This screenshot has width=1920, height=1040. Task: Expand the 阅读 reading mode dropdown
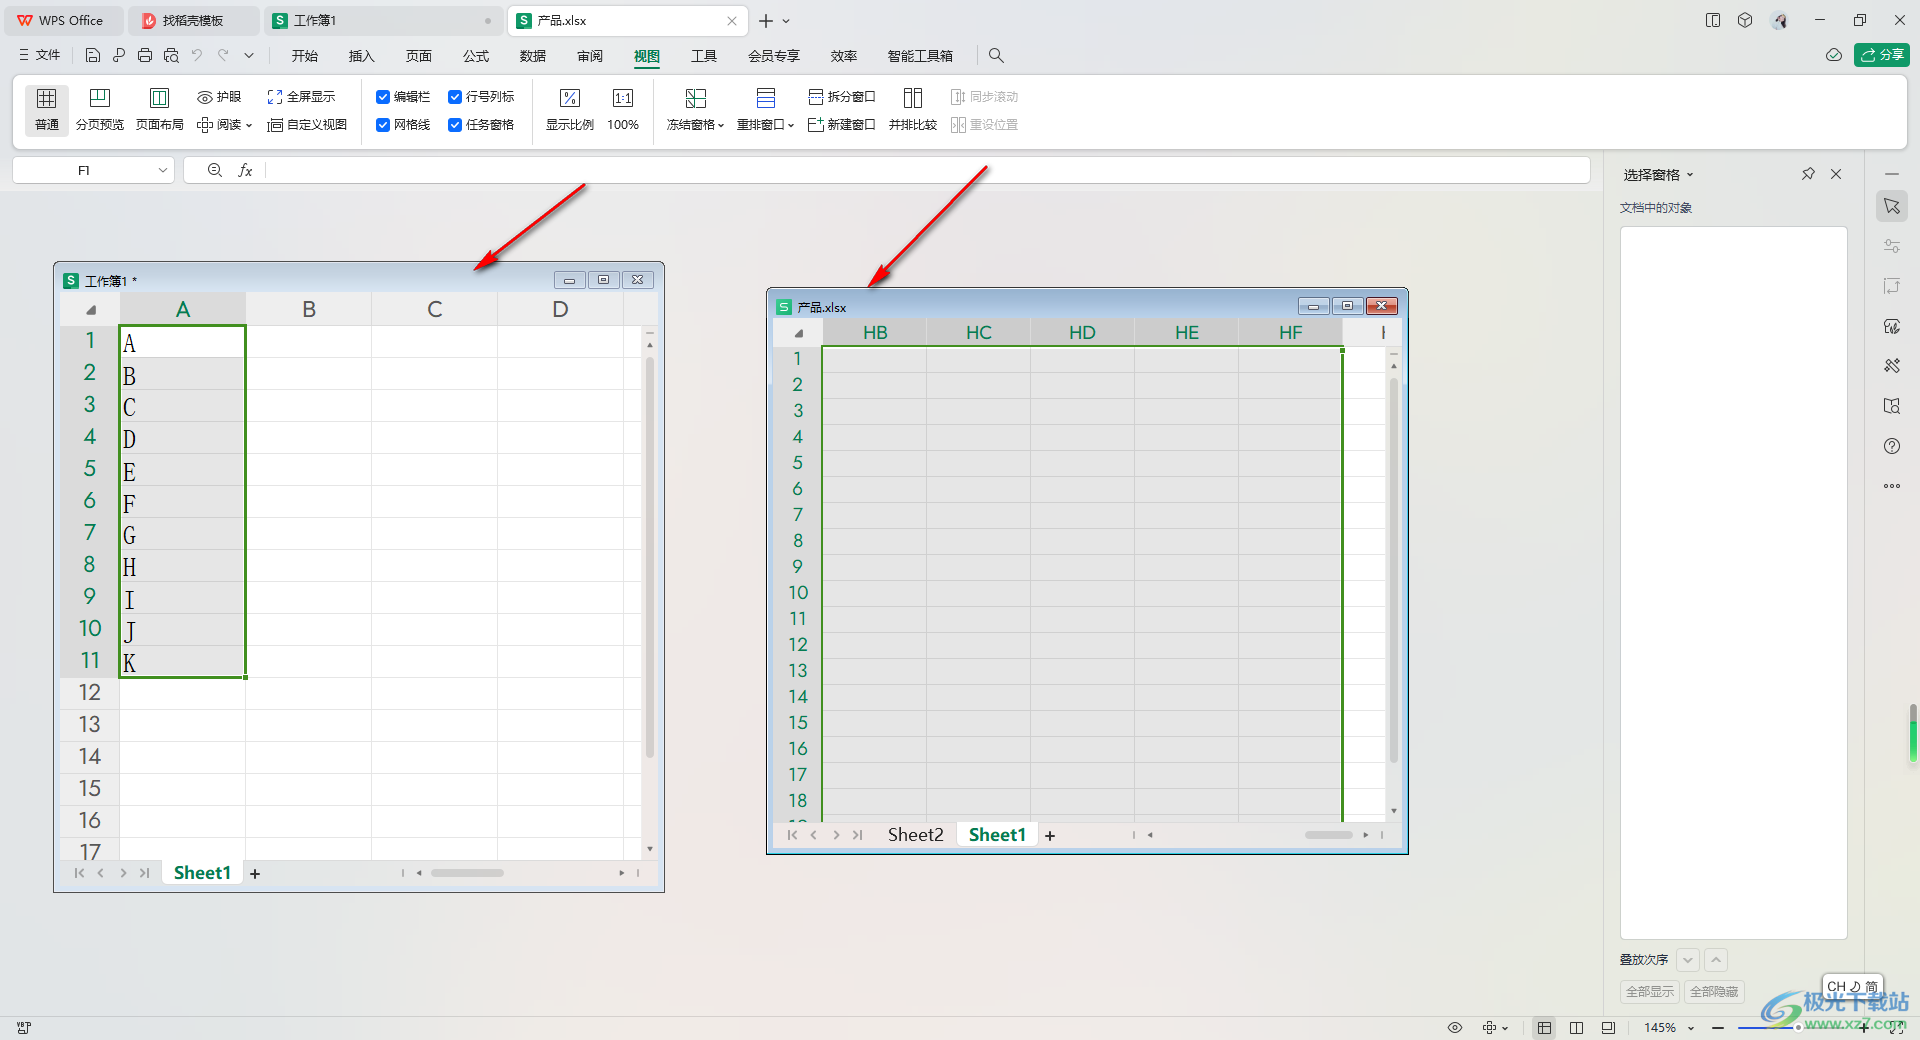(248, 126)
